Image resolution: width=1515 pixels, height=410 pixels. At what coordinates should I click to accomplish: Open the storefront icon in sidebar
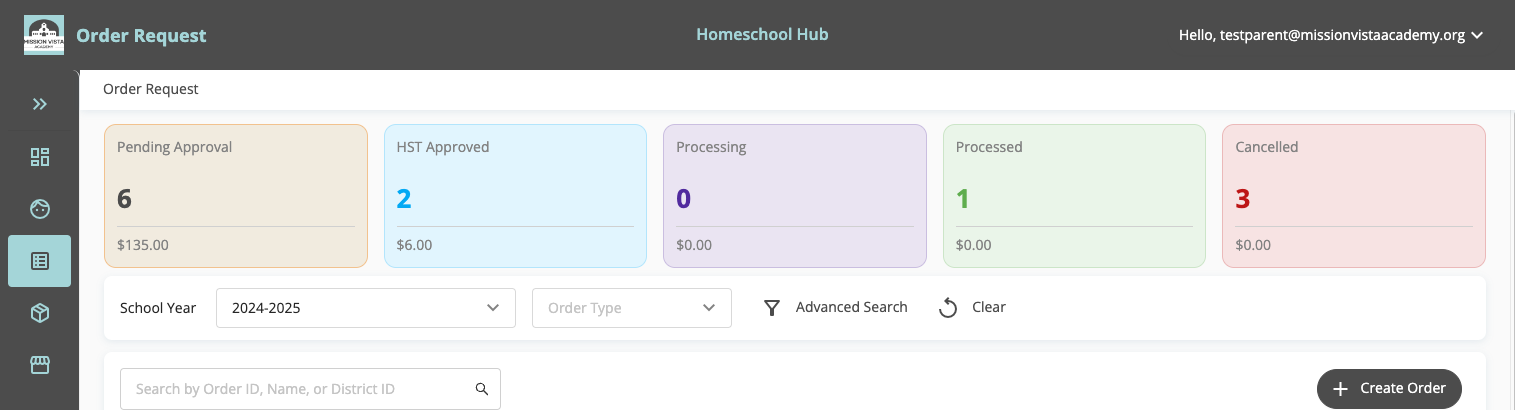tap(40, 365)
